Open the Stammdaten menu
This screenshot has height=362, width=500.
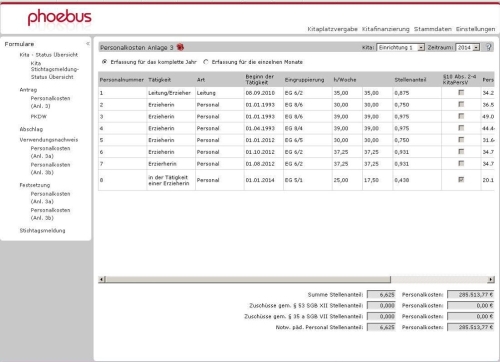[x=433, y=29]
